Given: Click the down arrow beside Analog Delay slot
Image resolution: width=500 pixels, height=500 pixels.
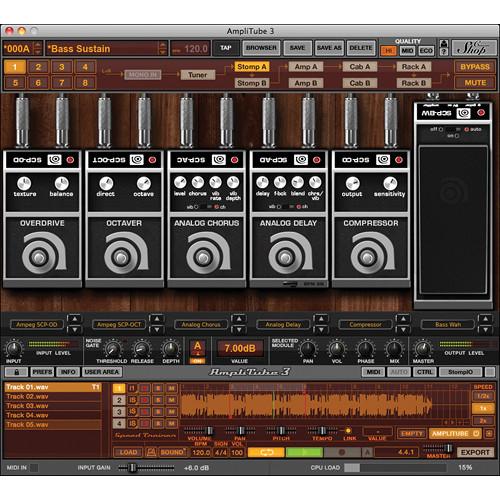Looking at the screenshot, I should point(321,330).
